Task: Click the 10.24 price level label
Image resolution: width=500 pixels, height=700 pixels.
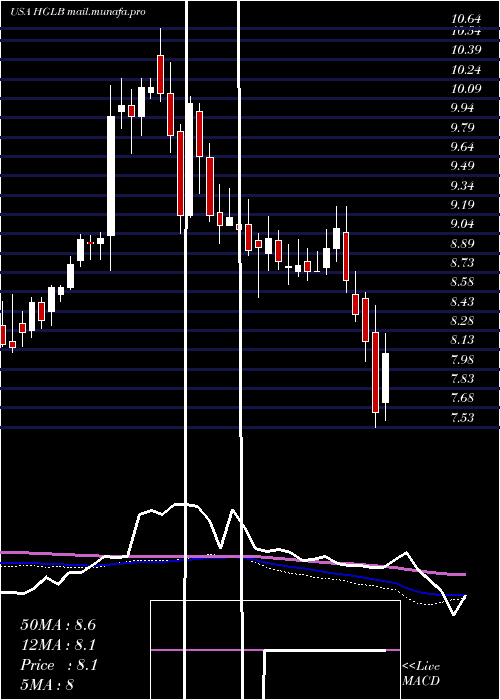Action: pos(467,70)
